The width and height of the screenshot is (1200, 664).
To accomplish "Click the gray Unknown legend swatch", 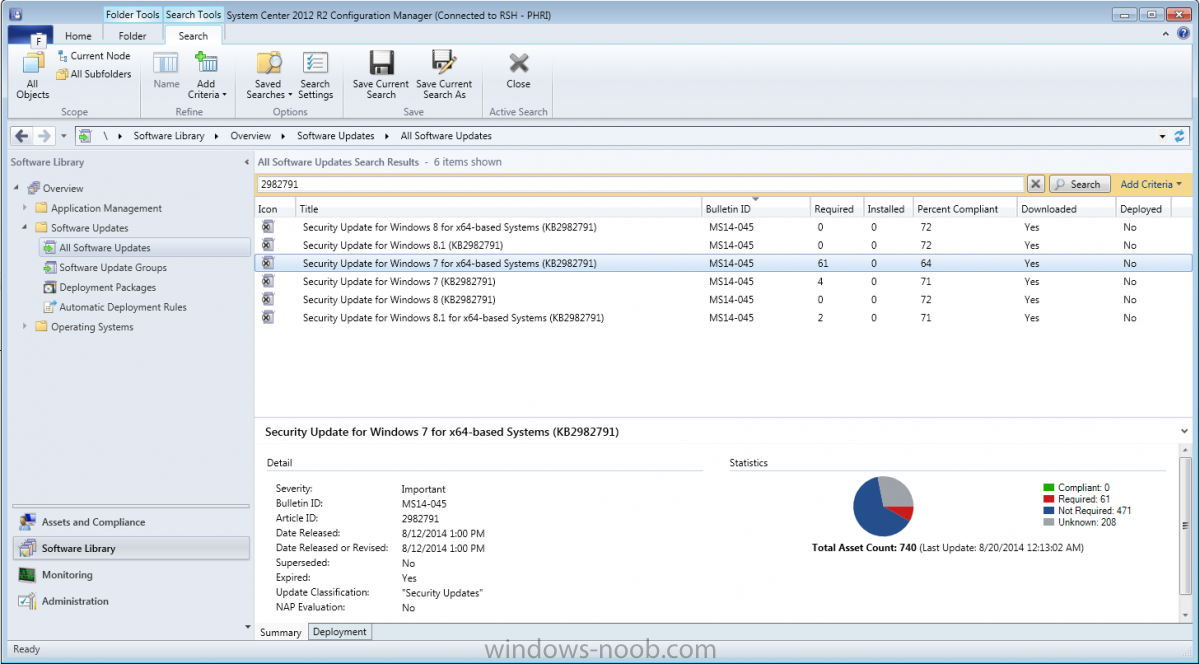I will (x=1049, y=522).
